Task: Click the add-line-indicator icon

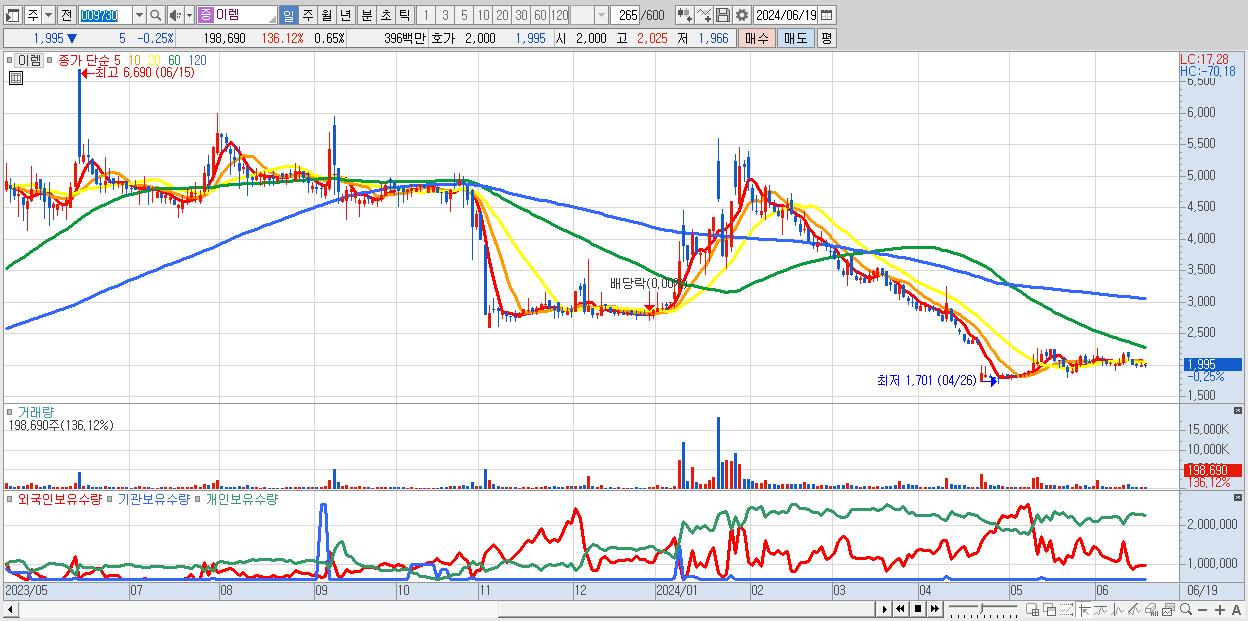Action: [x=703, y=15]
